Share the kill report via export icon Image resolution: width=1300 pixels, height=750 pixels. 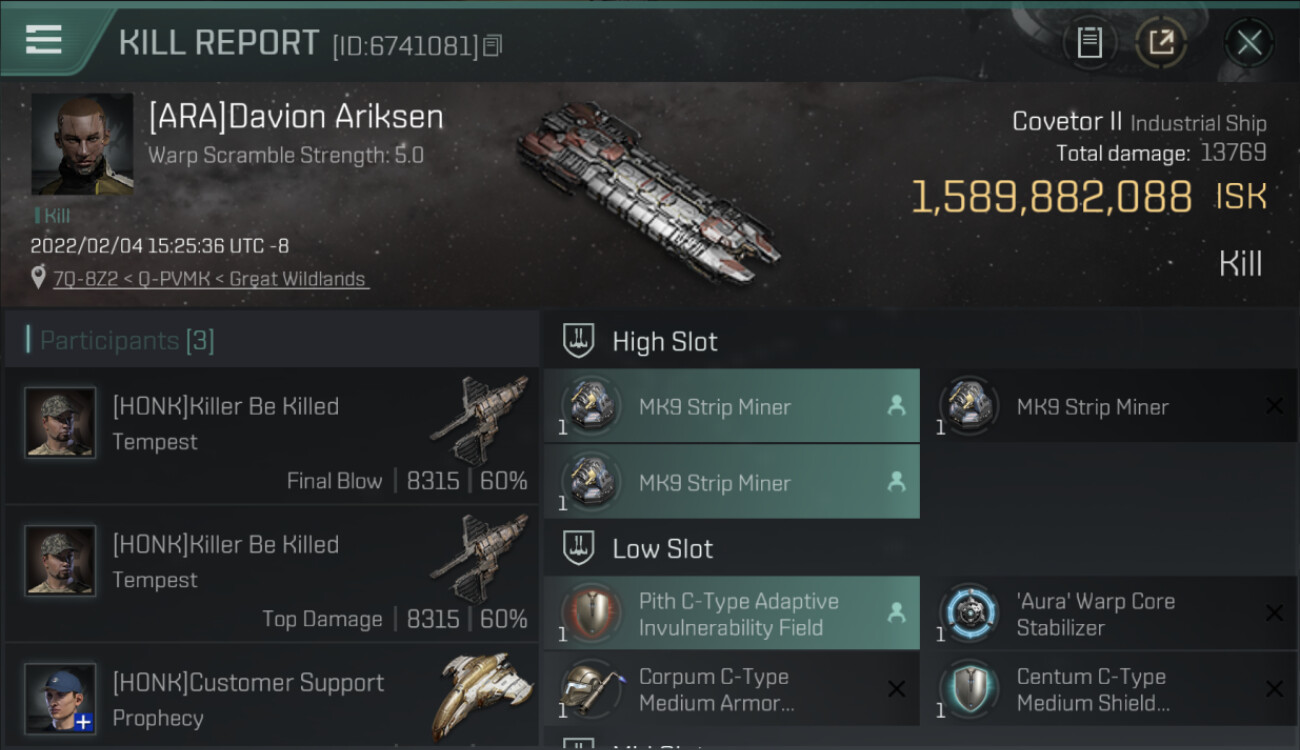point(1161,42)
